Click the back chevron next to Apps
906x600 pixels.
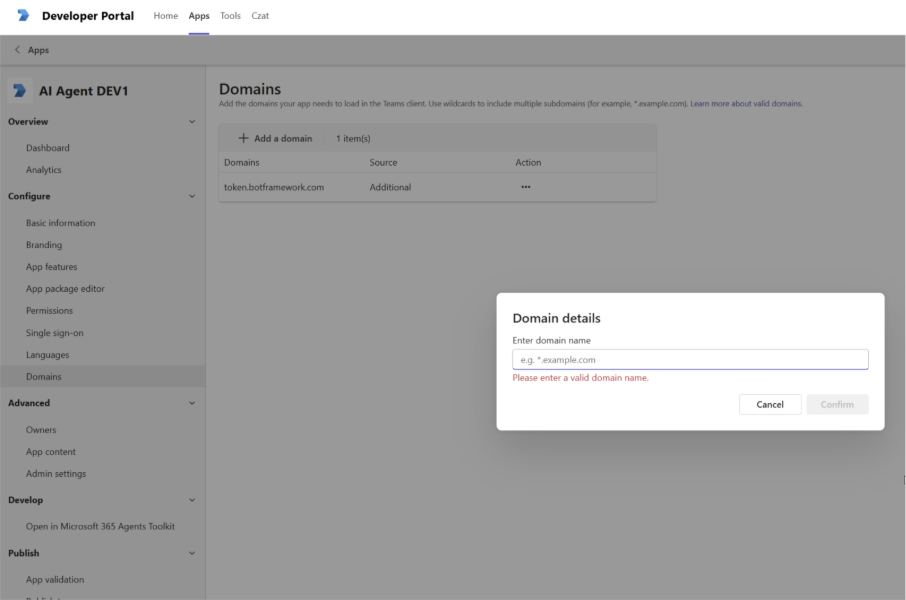click(x=17, y=50)
